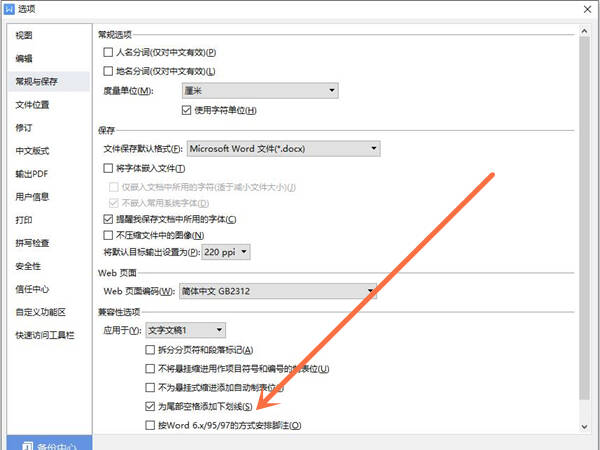The width and height of the screenshot is (600, 450).
Task: Enable 人名分词 checkbox
Action: [108, 52]
